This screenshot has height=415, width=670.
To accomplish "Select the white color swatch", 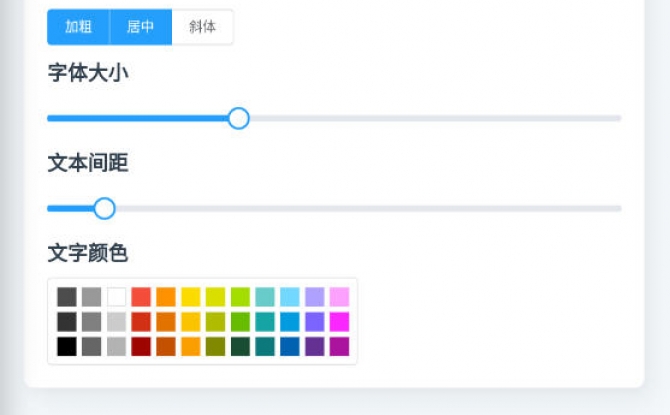I will click(117, 297).
